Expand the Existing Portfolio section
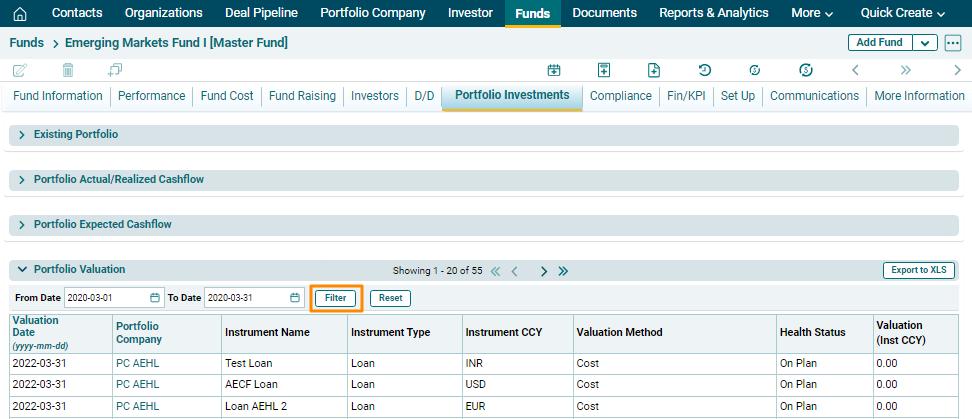 pos(22,134)
